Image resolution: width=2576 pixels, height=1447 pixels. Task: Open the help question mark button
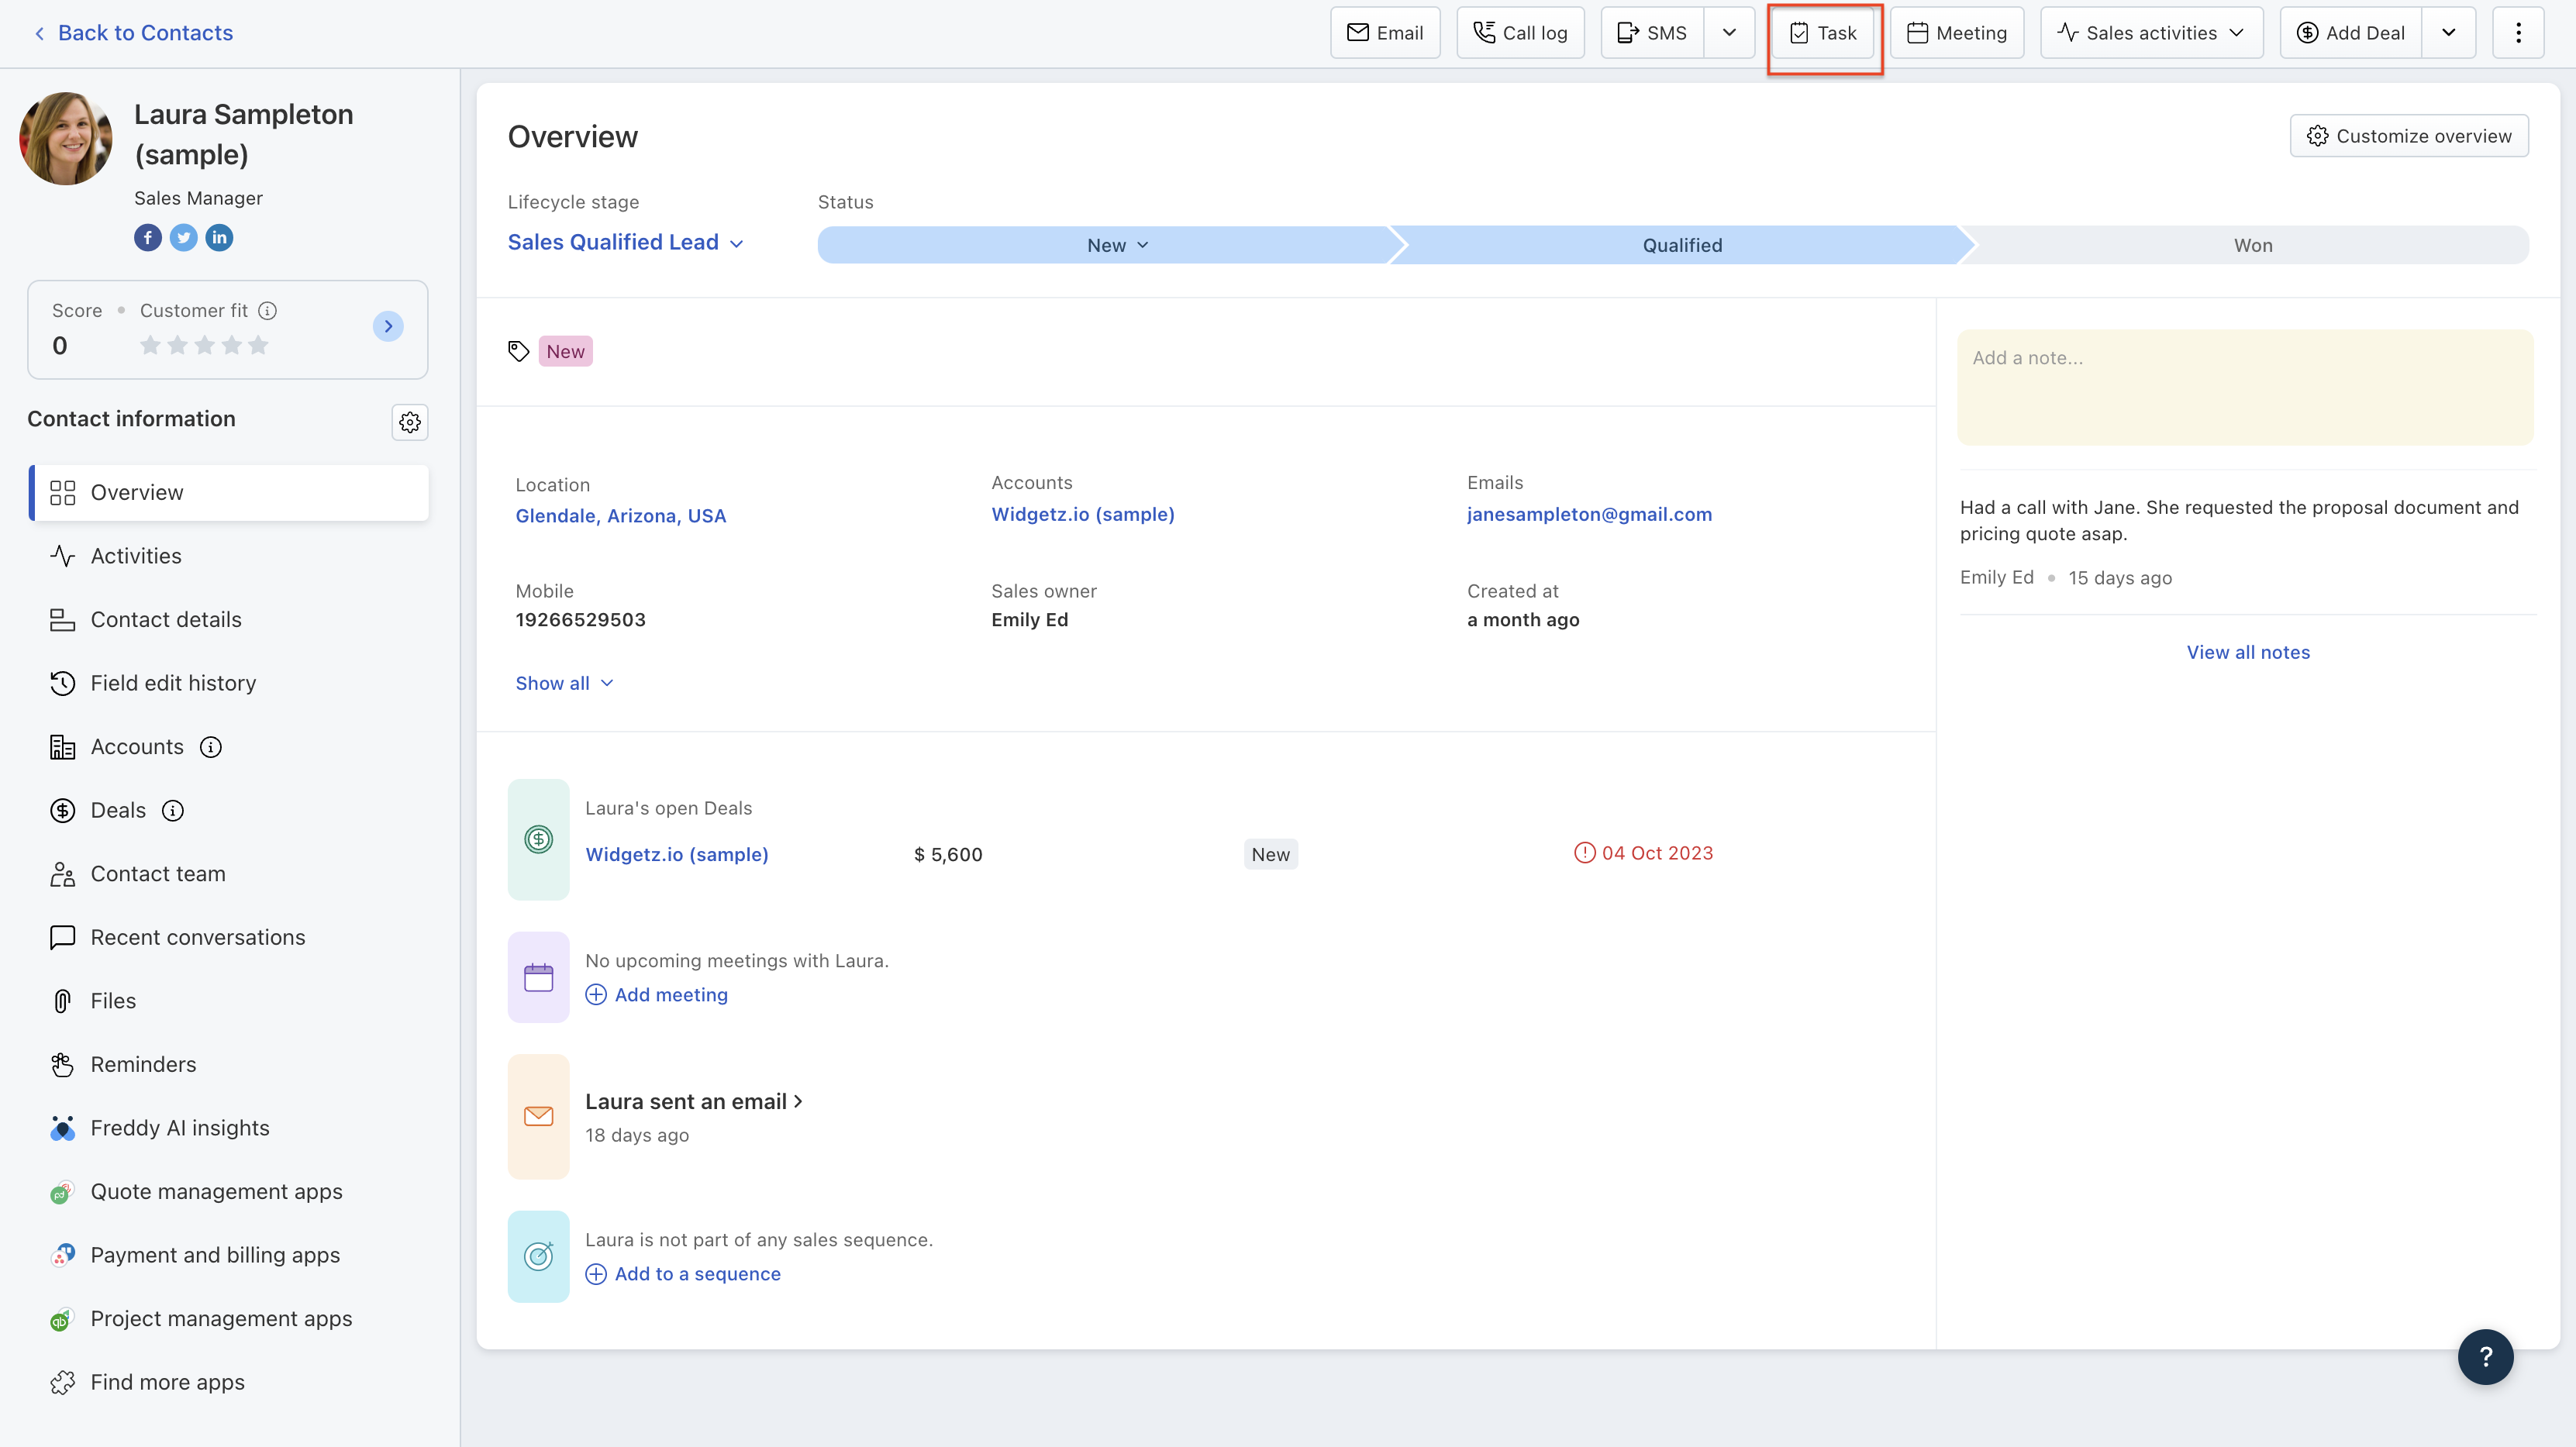click(x=2485, y=1357)
